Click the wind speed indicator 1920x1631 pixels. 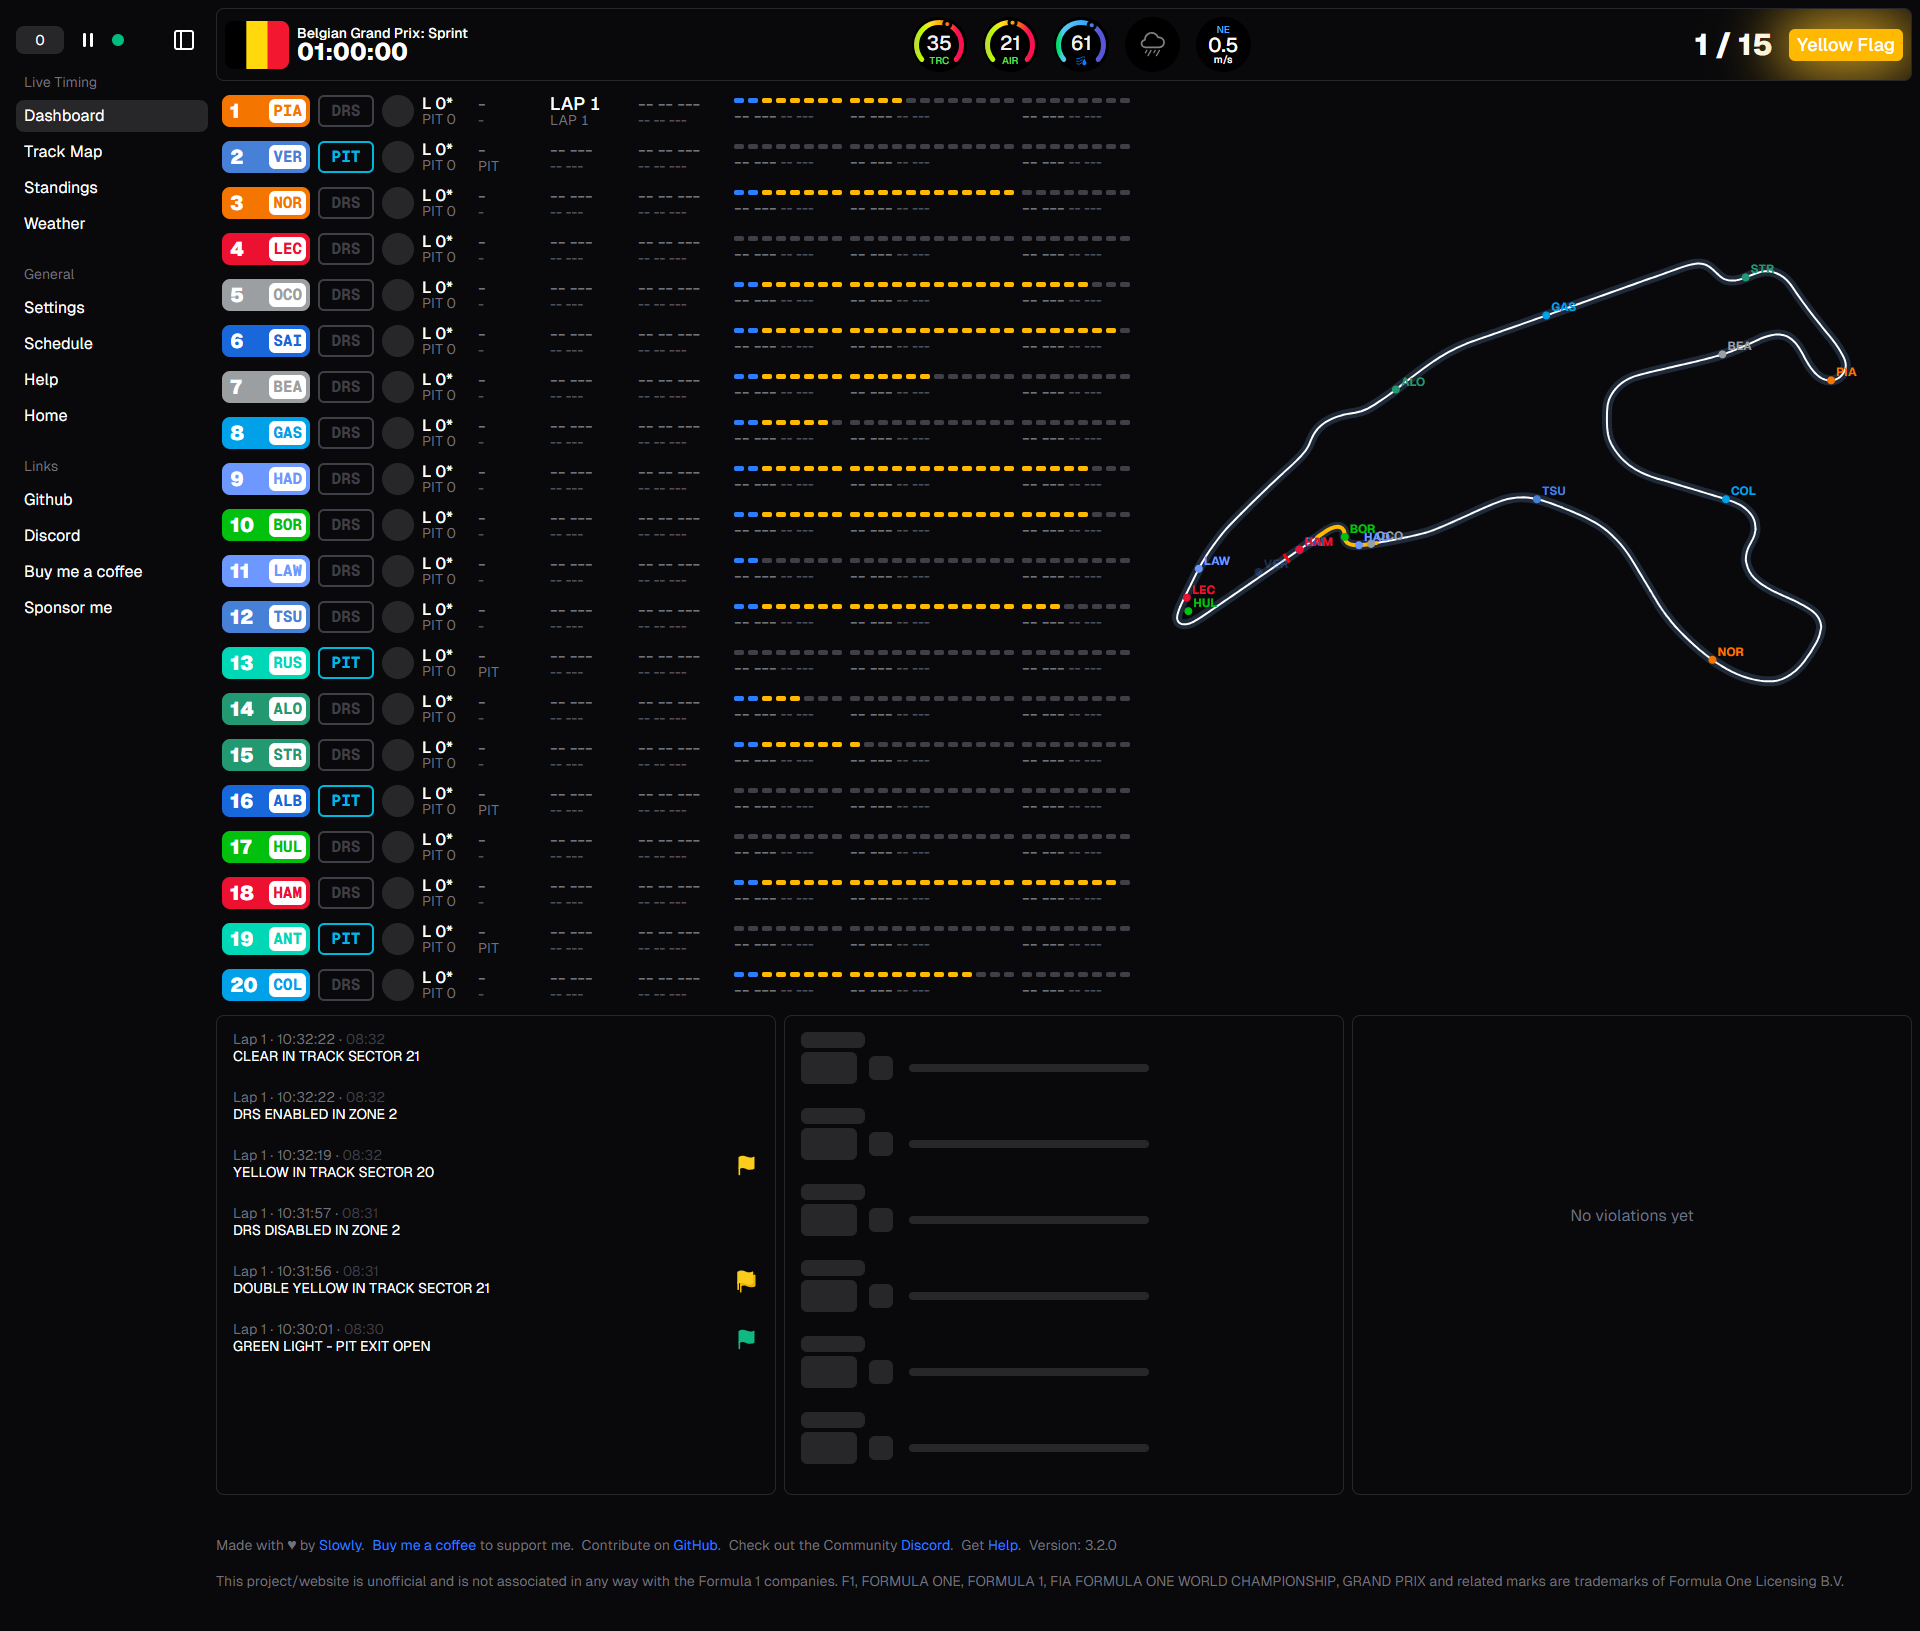pos(1222,44)
